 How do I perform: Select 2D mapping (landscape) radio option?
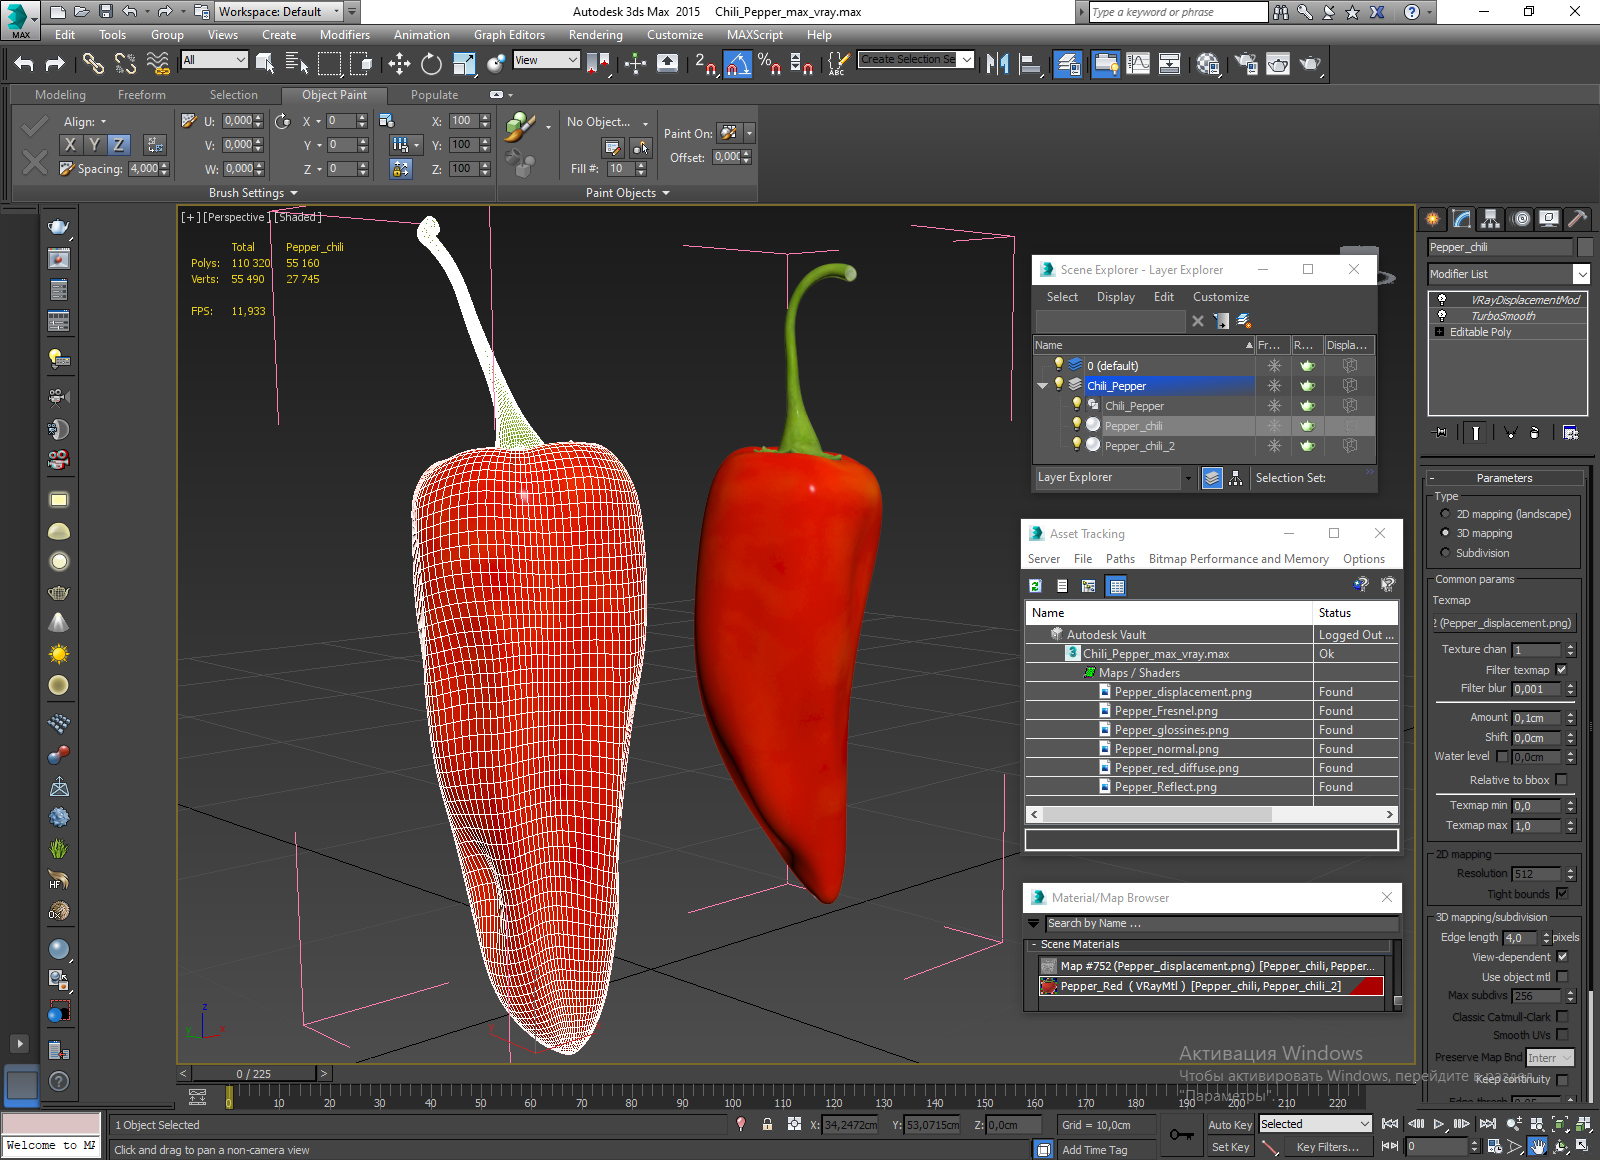pyautogui.click(x=1445, y=514)
